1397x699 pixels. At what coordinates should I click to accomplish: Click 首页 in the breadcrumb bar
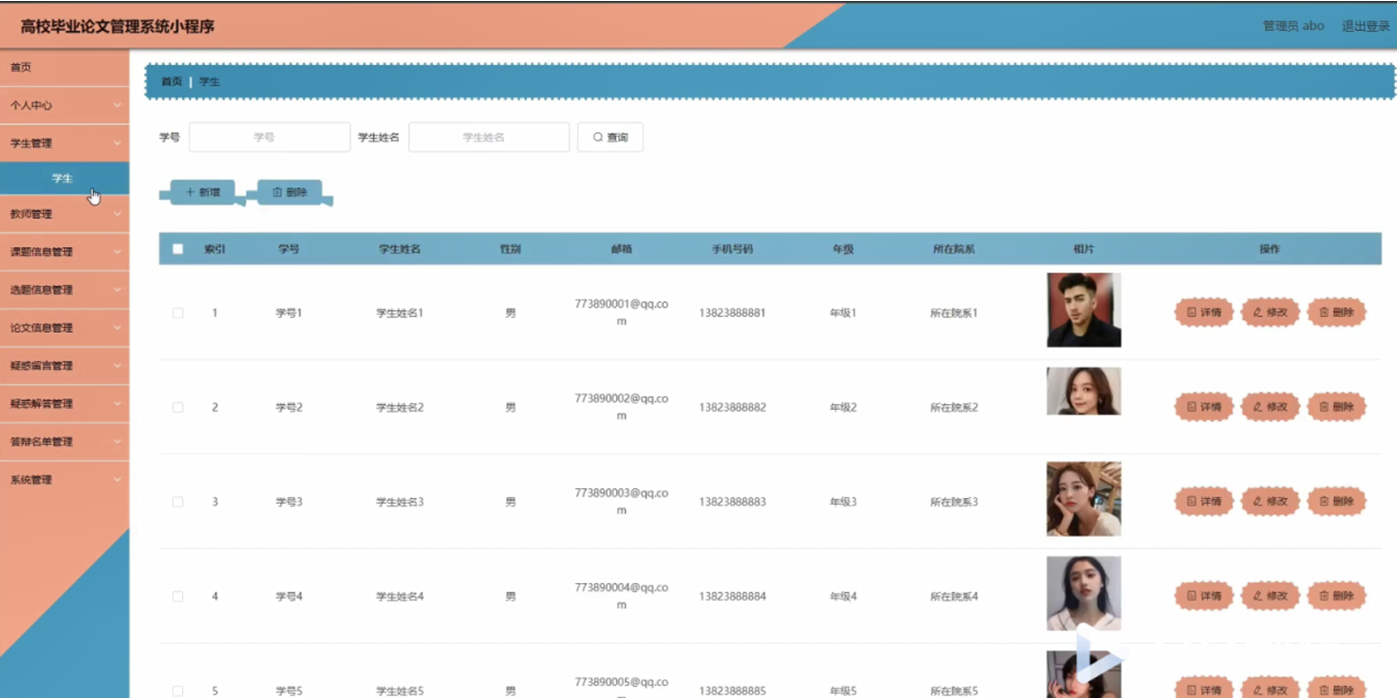tap(172, 82)
